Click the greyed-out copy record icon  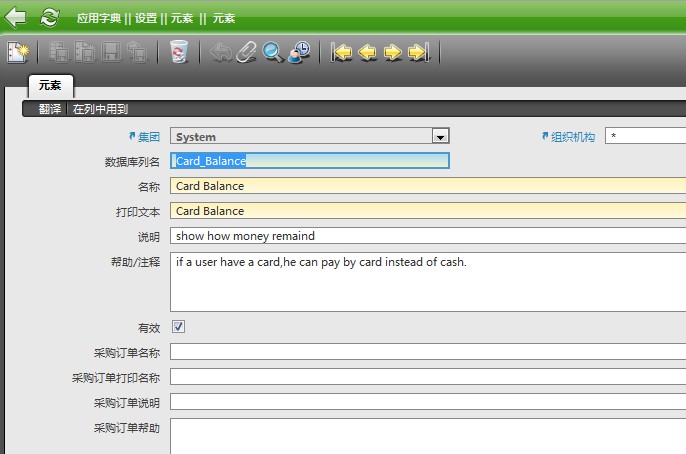pos(59,52)
